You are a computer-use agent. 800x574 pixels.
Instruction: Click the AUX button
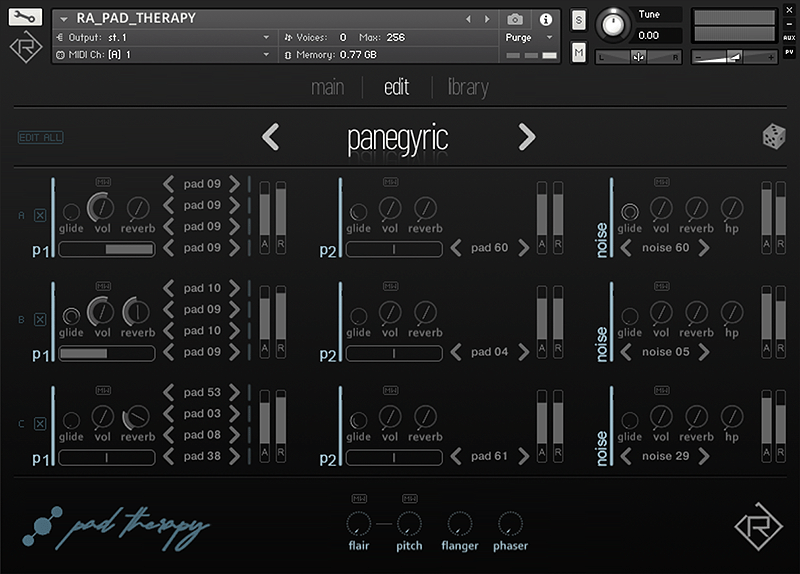(x=789, y=38)
